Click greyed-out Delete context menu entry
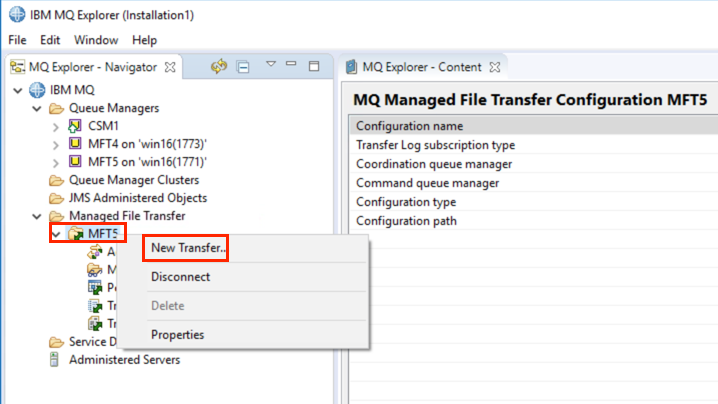The height and width of the screenshot is (404, 718). pyautogui.click(x=168, y=306)
